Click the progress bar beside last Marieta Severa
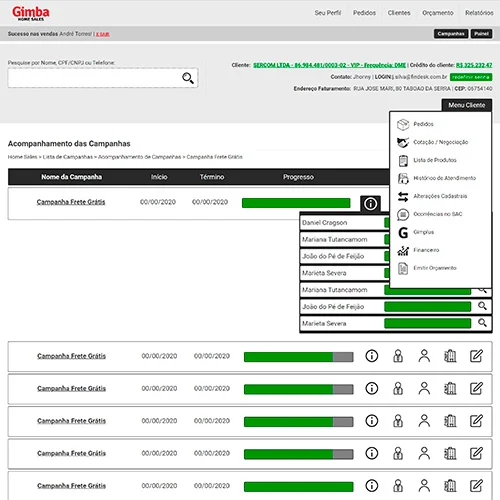Viewport: 500px width, 500px height. coord(427,323)
